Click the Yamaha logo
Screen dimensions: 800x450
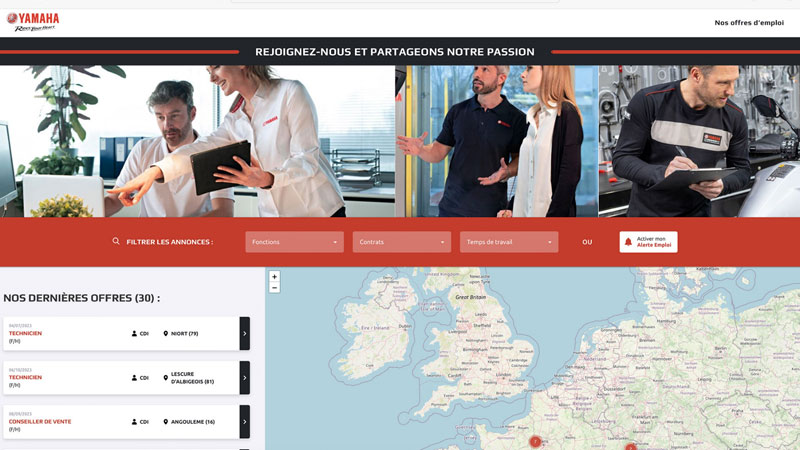coord(33,21)
